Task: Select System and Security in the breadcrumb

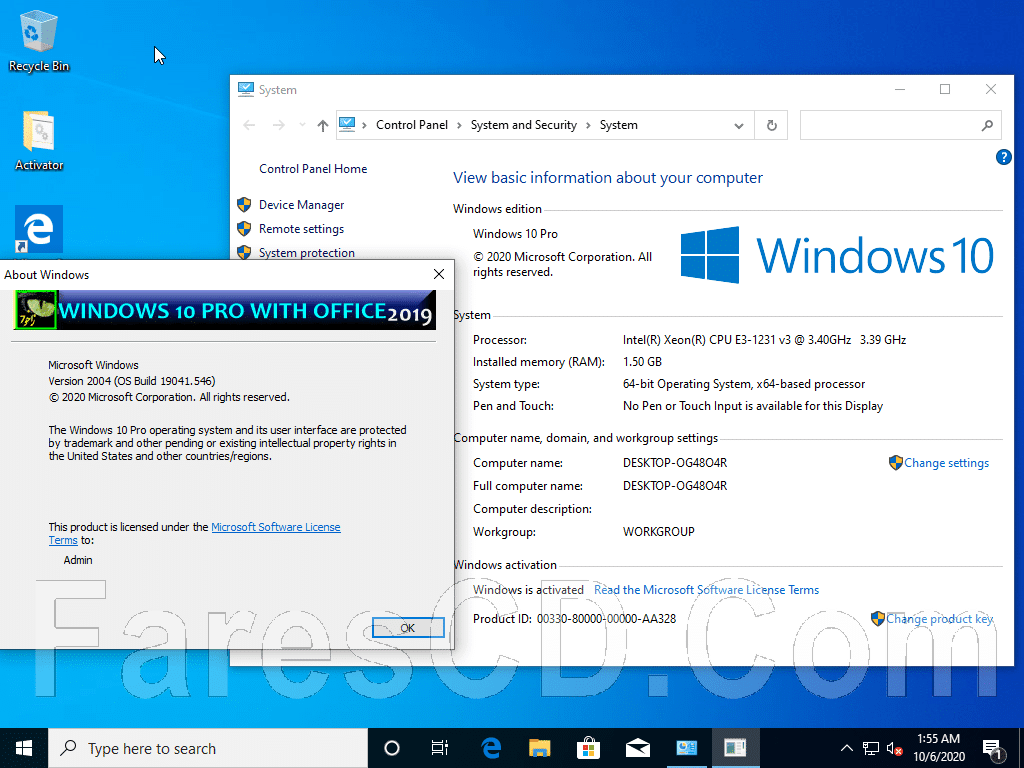Action: pyautogui.click(x=524, y=125)
